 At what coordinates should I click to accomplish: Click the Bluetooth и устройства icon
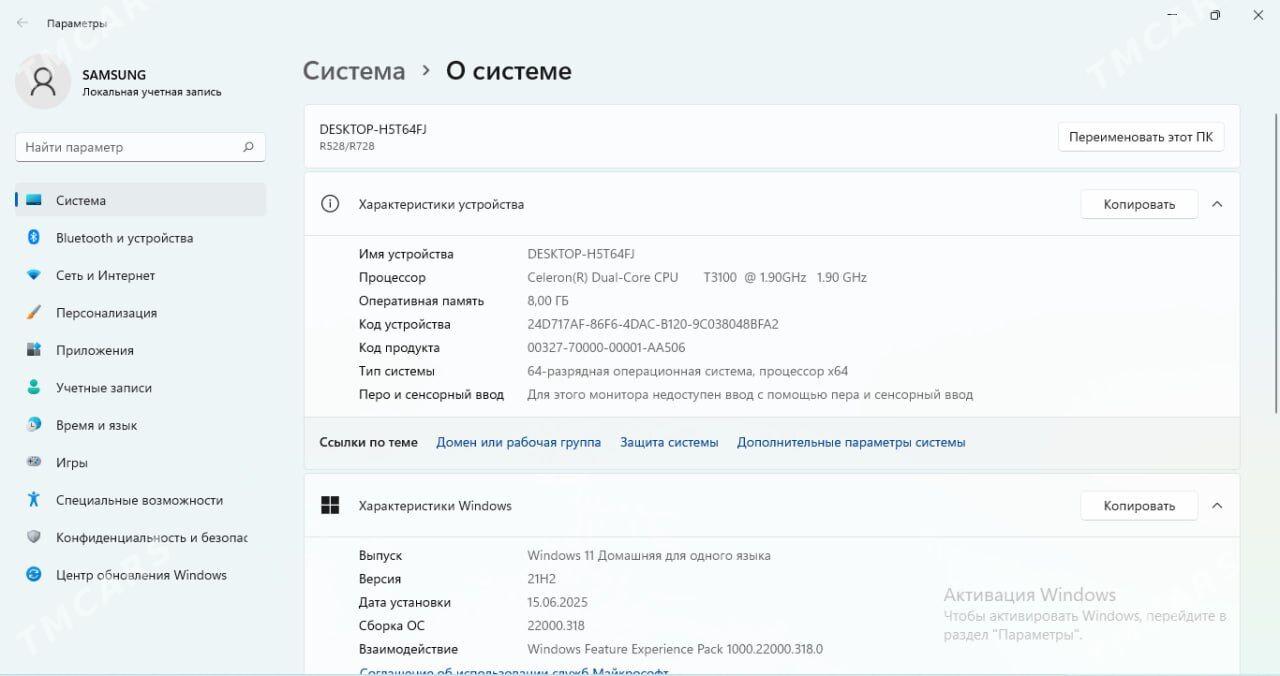tap(34, 238)
